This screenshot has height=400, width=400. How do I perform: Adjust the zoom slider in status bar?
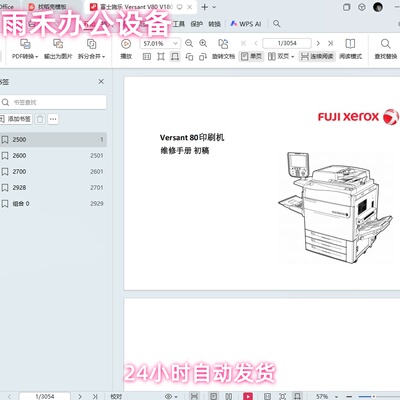pyautogui.click(x=373, y=396)
